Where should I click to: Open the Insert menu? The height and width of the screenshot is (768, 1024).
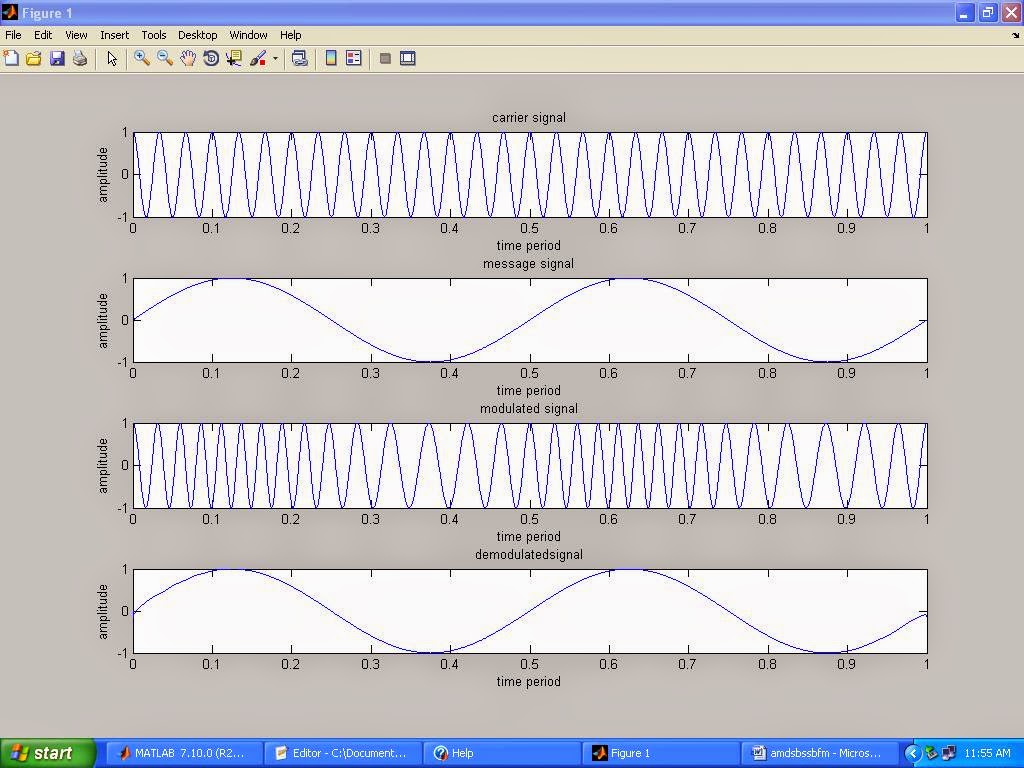pyautogui.click(x=114, y=35)
